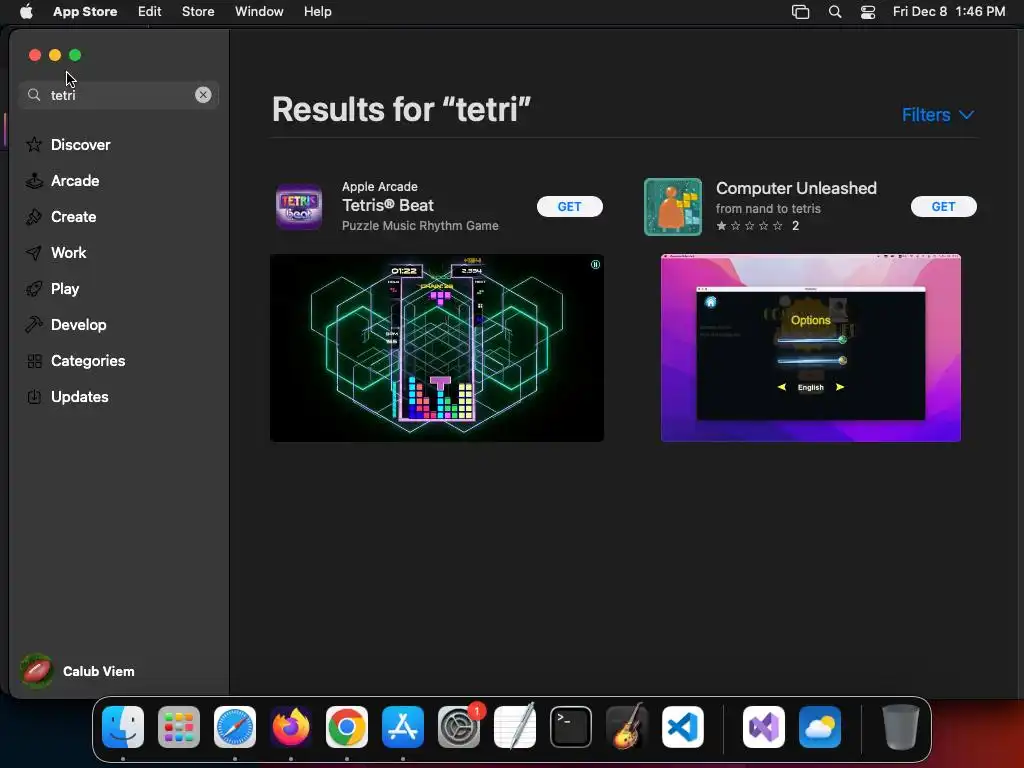Screen dimensions: 1024x768
Task: Get the Computer Unleashed app
Action: (x=943, y=206)
